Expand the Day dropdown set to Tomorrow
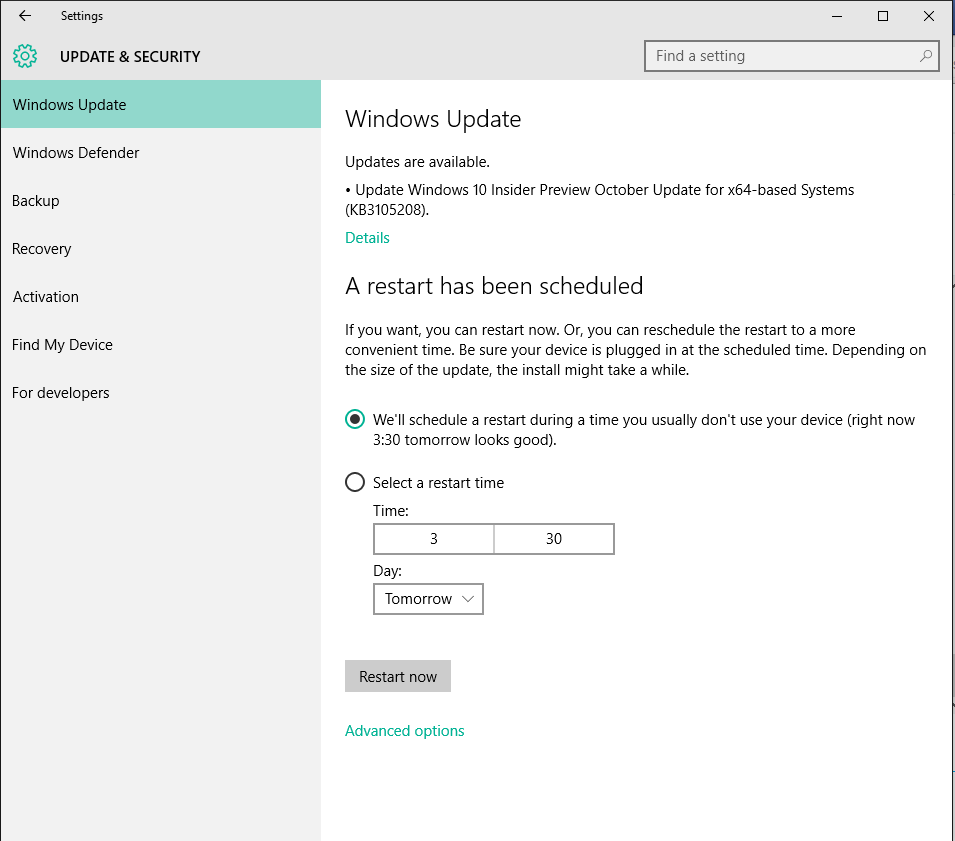The height and width of the screenshot is (841, 955). pyautogui.click(x=428, y=599)
